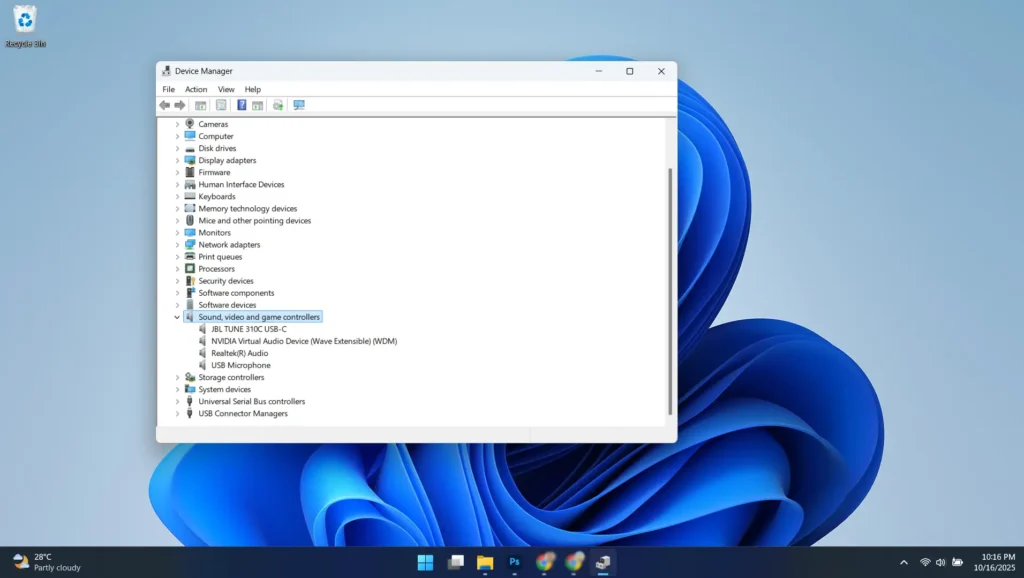Click the Forward navigation arrow in the toolbar

[x=180, y=104]
